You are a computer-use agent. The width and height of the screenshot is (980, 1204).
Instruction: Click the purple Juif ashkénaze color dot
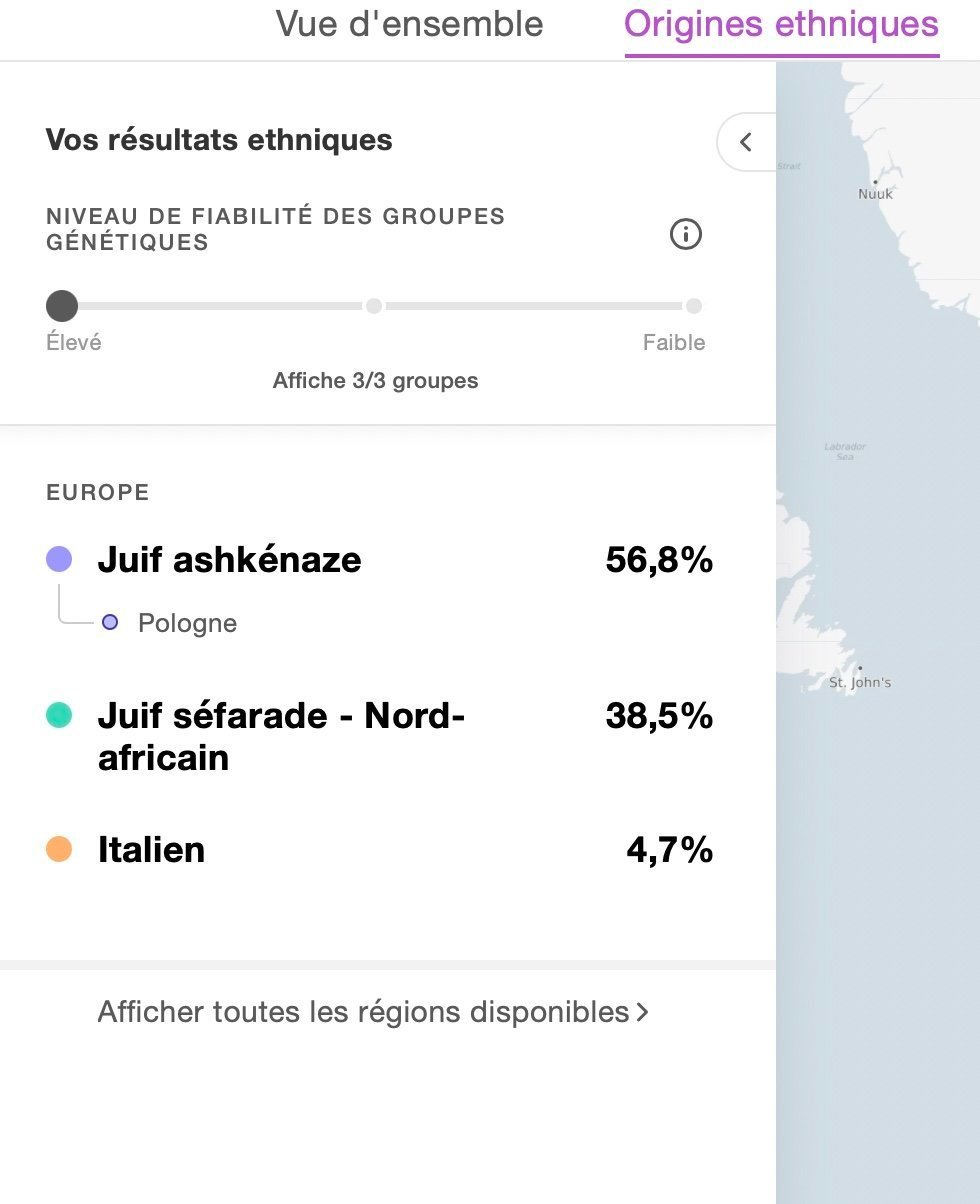[x=59, y=560]
